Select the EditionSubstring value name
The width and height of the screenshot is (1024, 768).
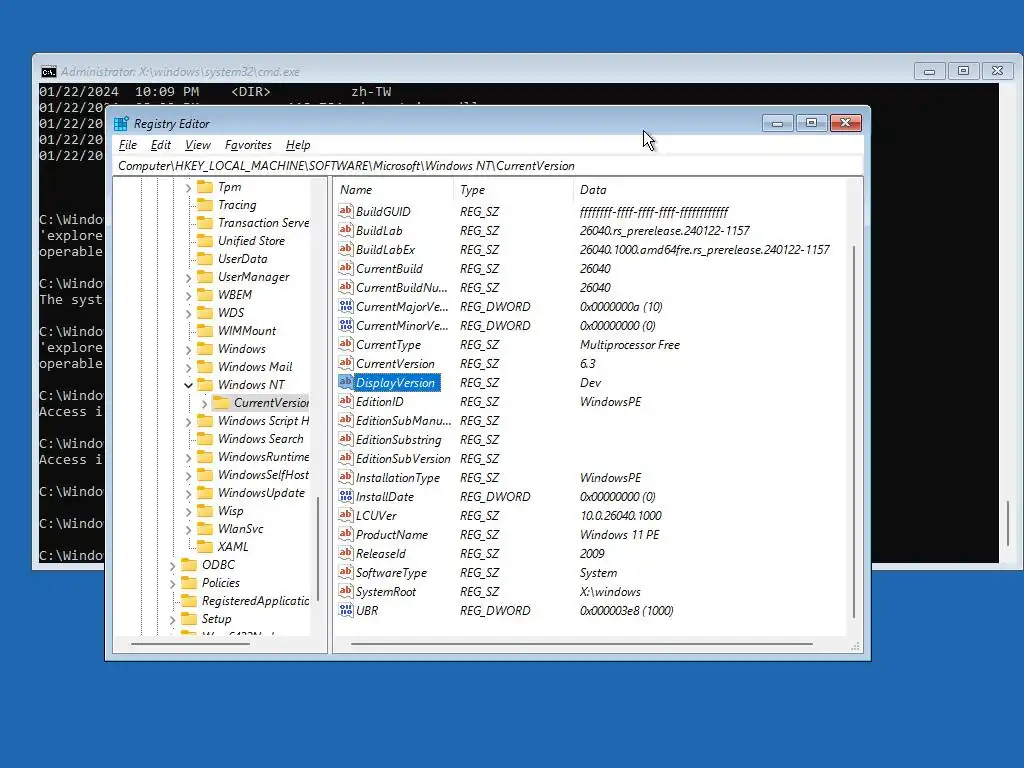[398, 440]
